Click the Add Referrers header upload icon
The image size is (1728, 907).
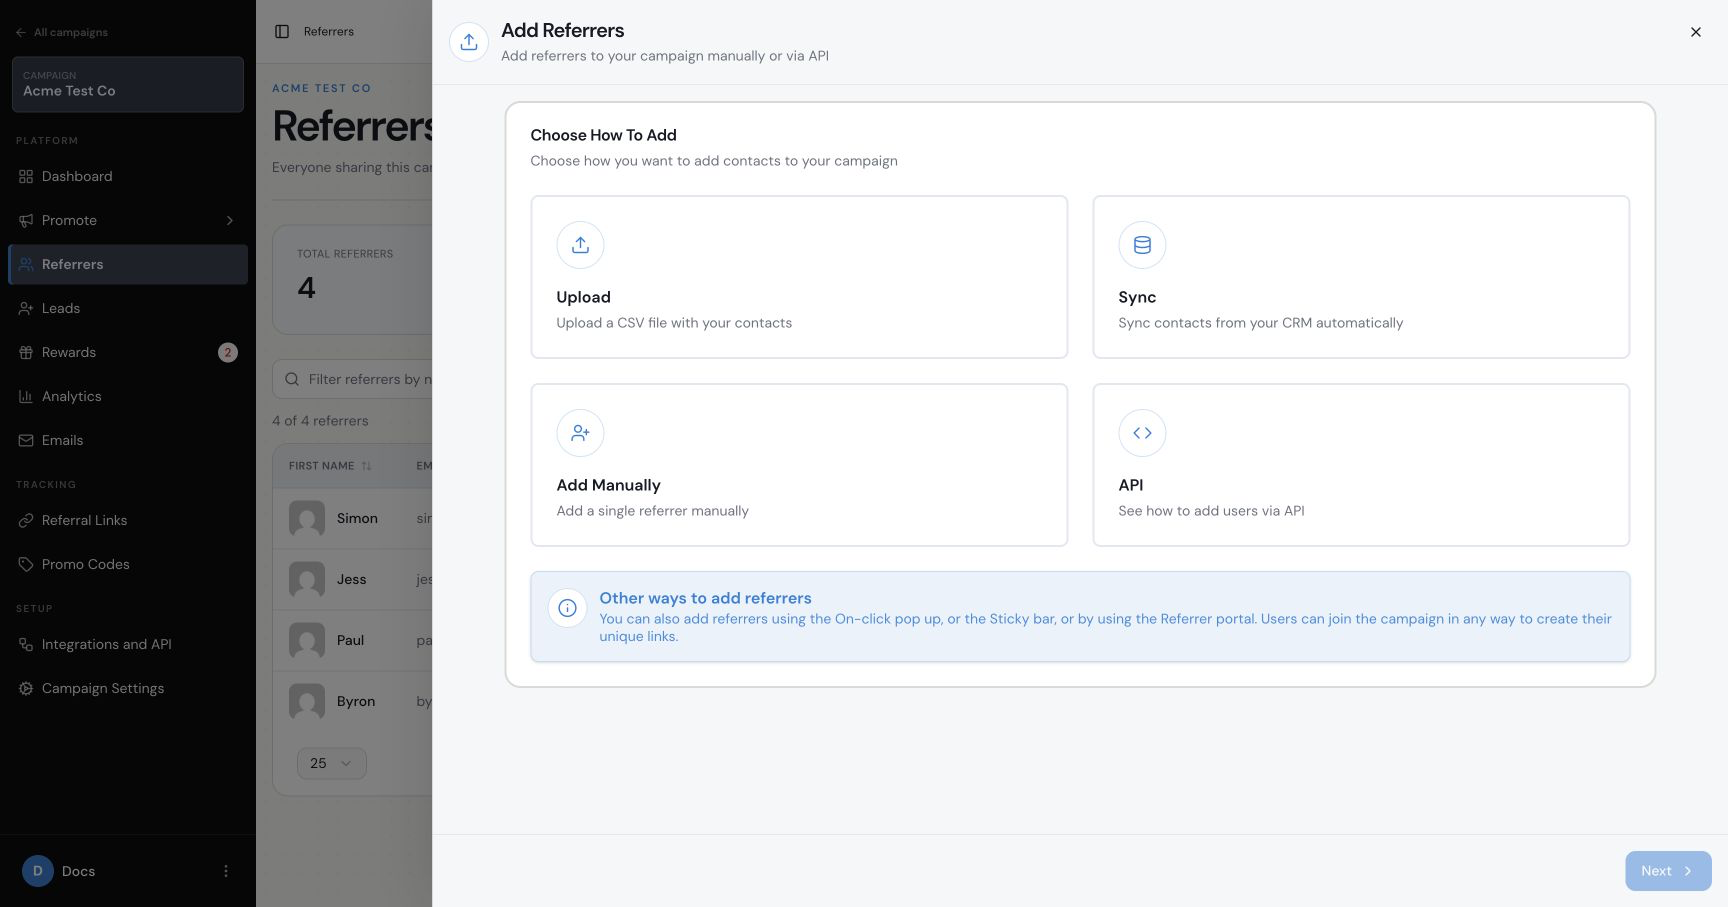(x=469, y=42)
